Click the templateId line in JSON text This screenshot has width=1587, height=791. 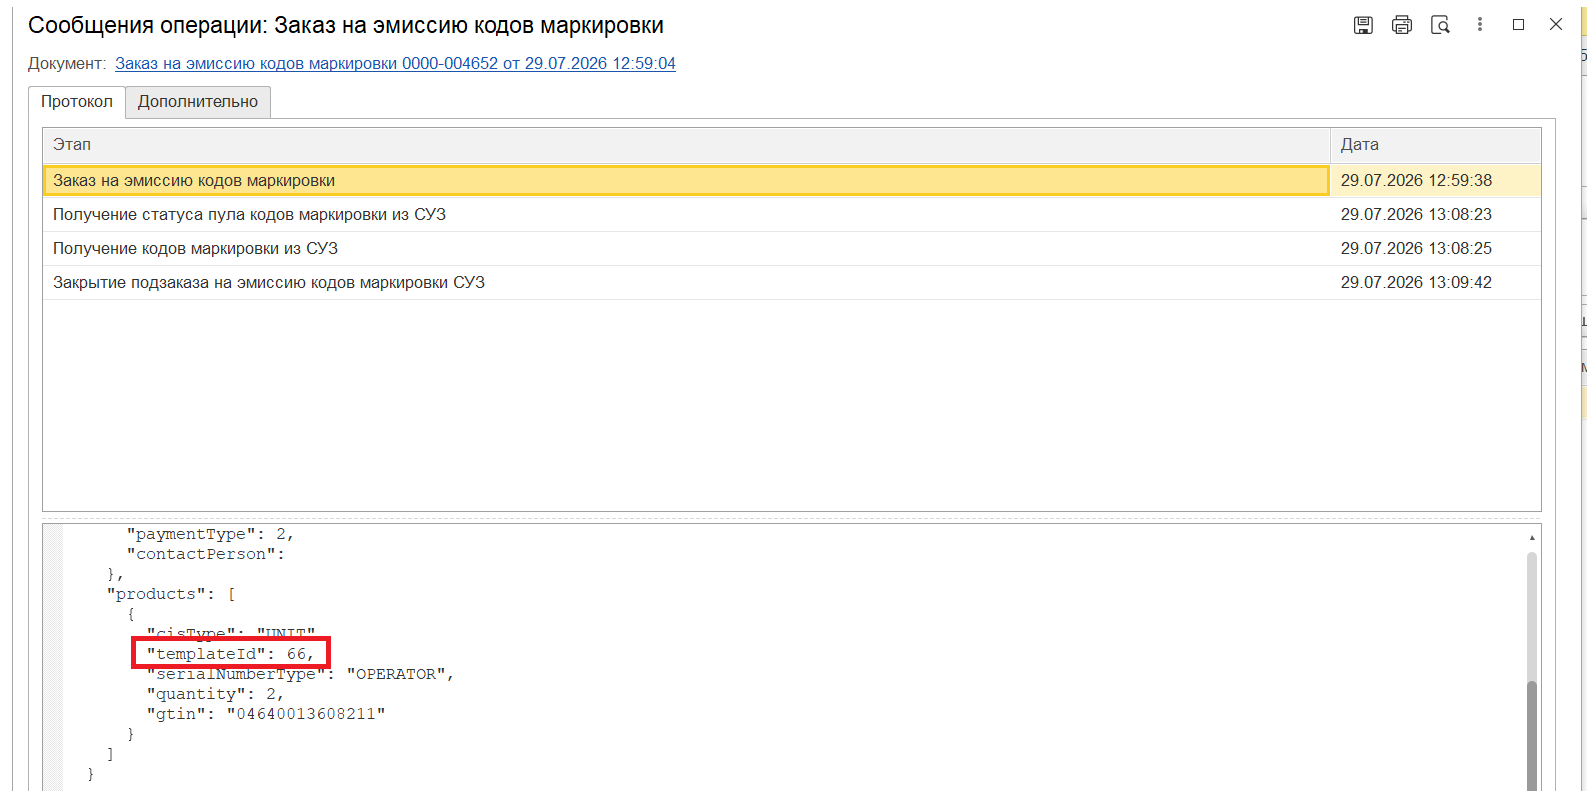[x=230, y=654]
